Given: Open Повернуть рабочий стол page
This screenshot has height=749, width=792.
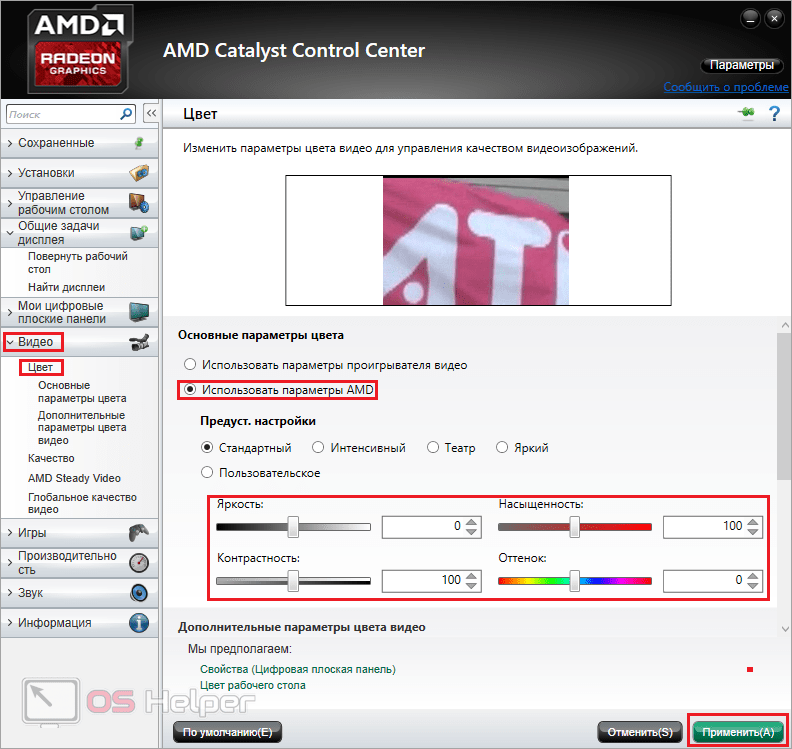Looking at the screenshot, I should (77, 263).
